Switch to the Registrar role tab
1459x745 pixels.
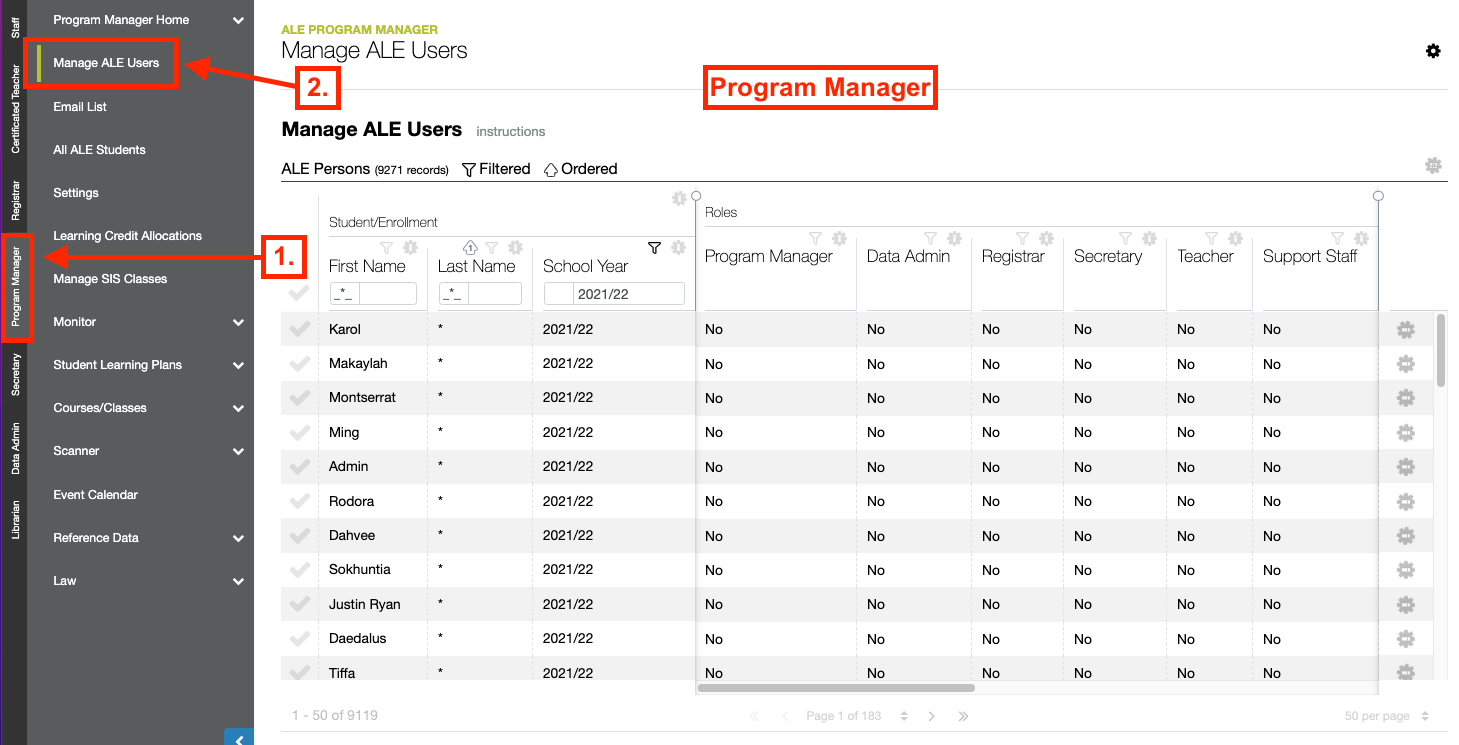click(14, 200)
